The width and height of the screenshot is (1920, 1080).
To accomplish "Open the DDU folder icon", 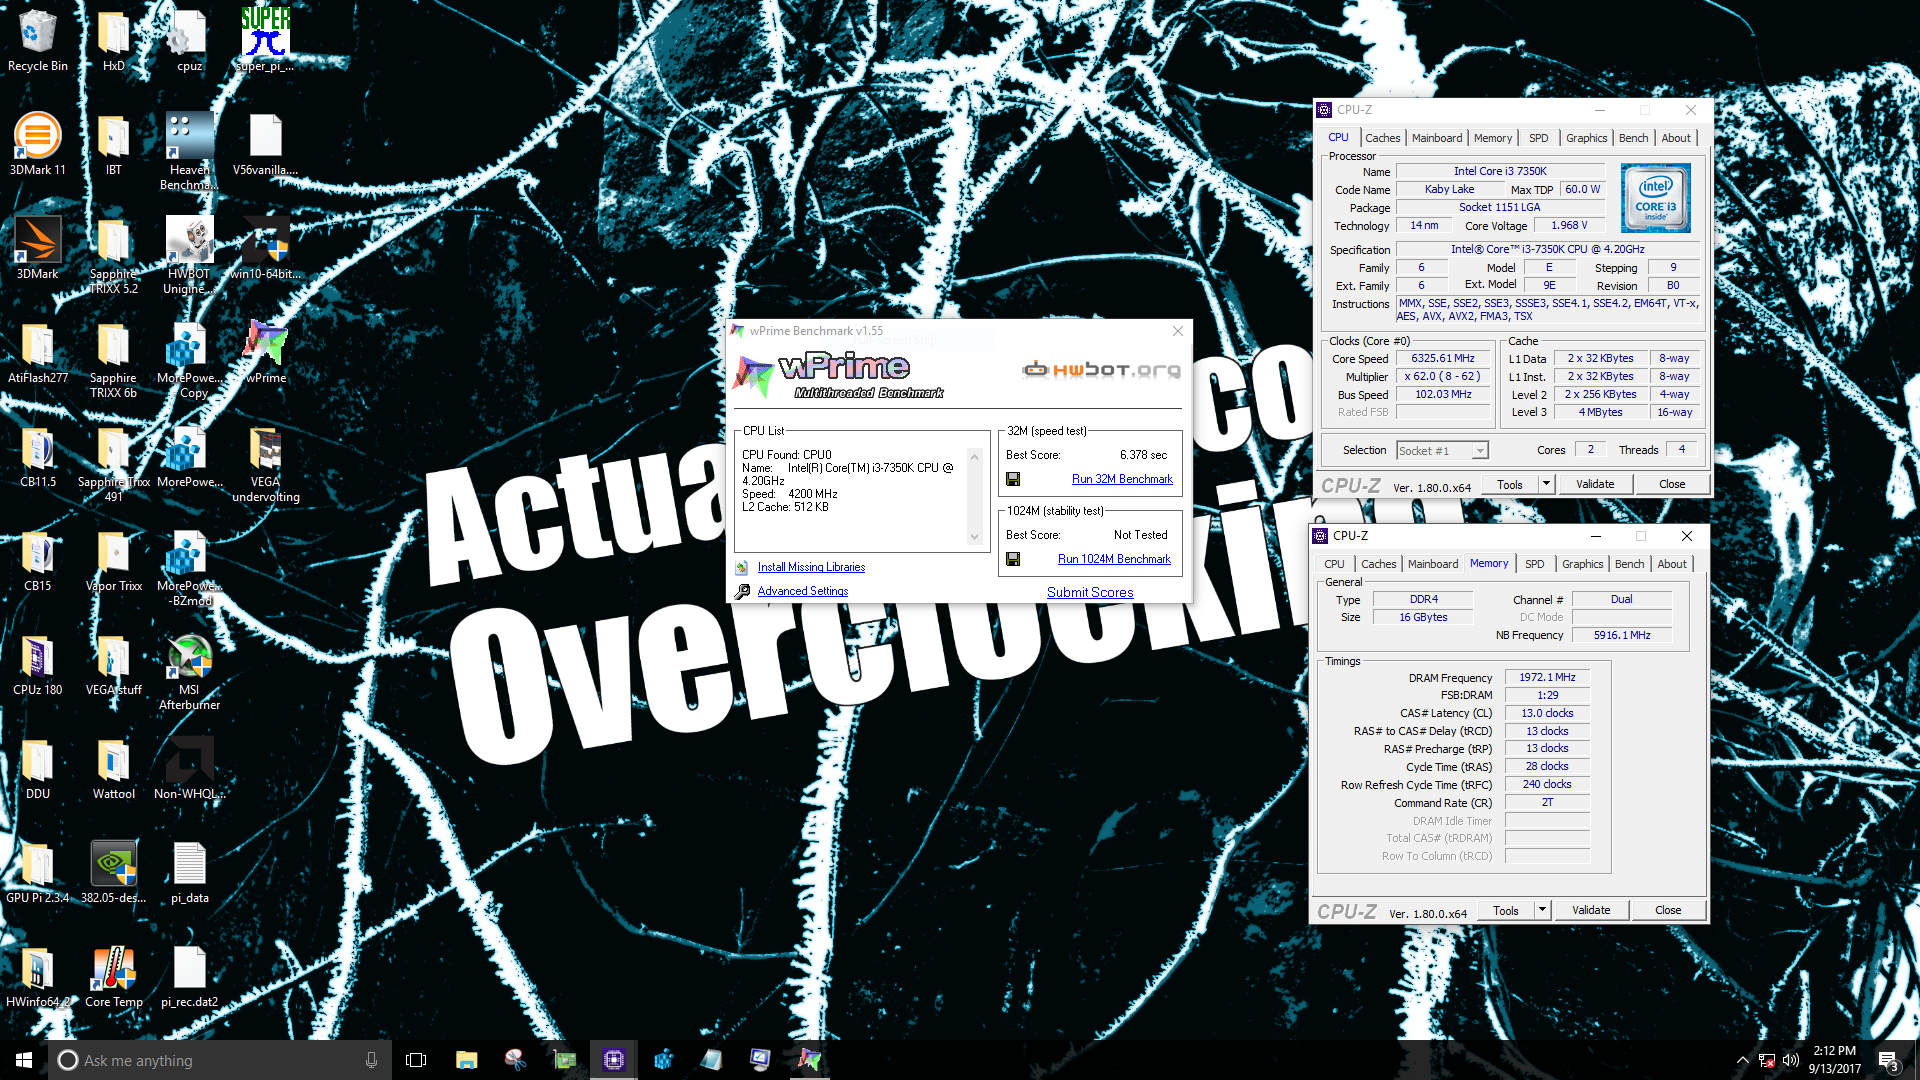I will pos(37,768).
